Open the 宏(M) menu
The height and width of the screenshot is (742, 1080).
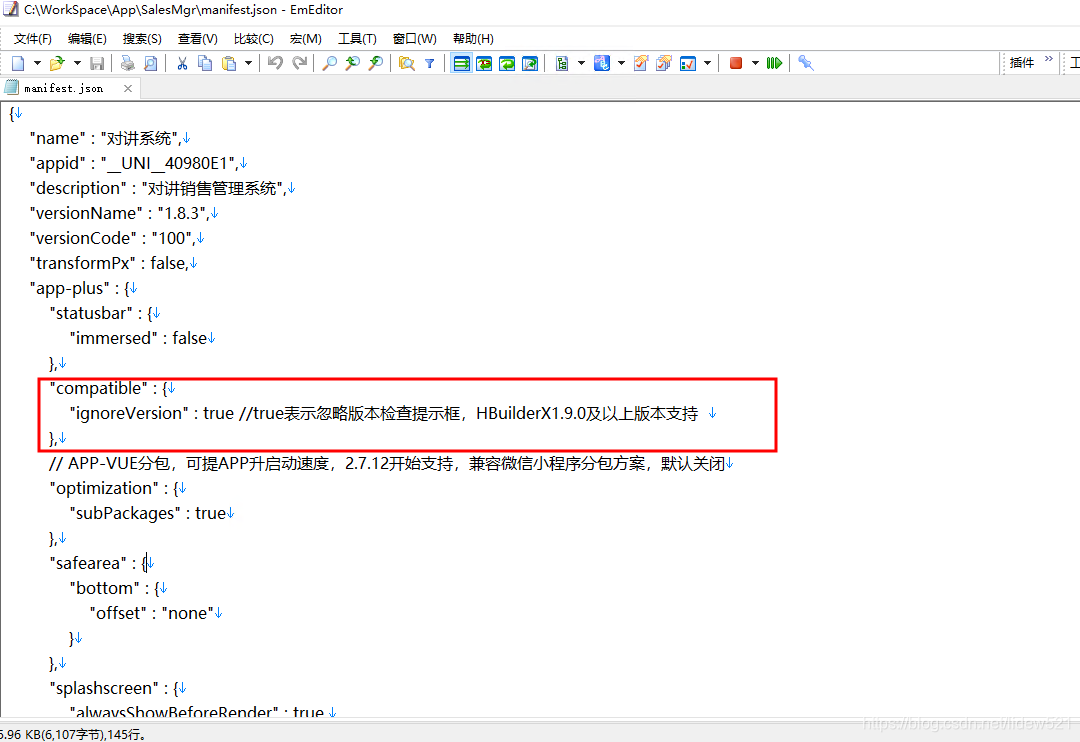[306, 39]
